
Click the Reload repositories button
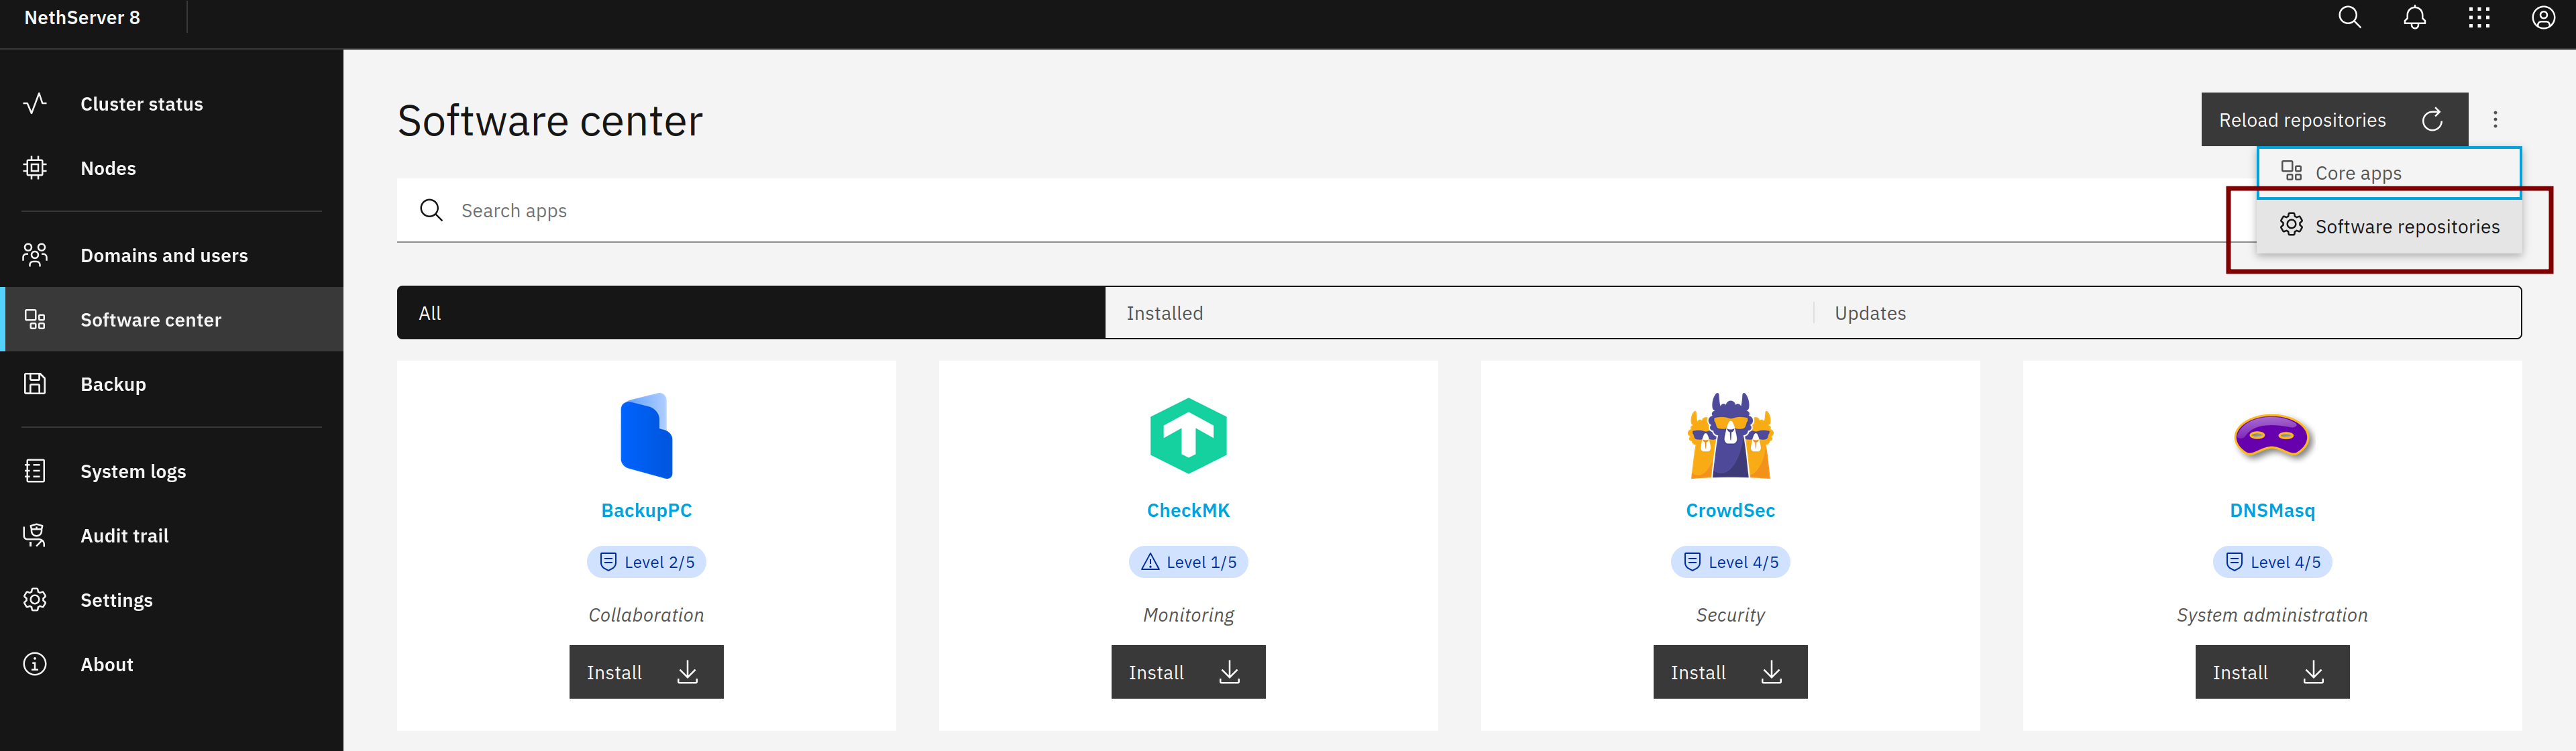(2333, 120)
